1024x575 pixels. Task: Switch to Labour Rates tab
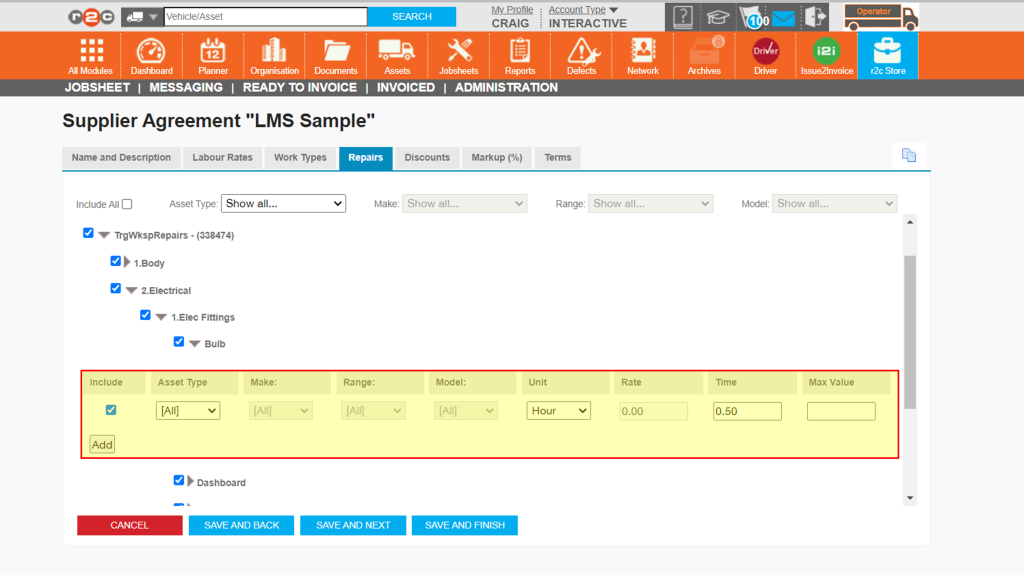(x=222, y=157)
